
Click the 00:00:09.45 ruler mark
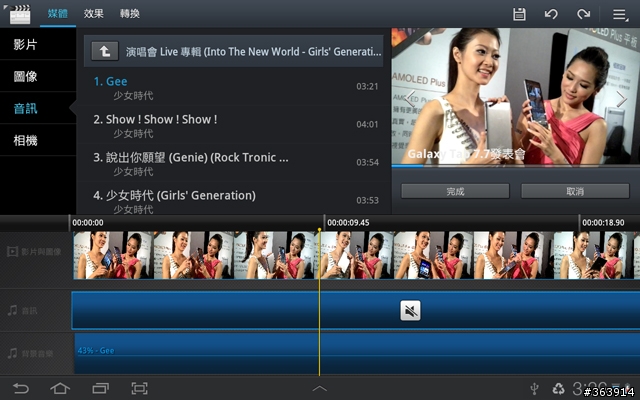[x=348, y=223]
